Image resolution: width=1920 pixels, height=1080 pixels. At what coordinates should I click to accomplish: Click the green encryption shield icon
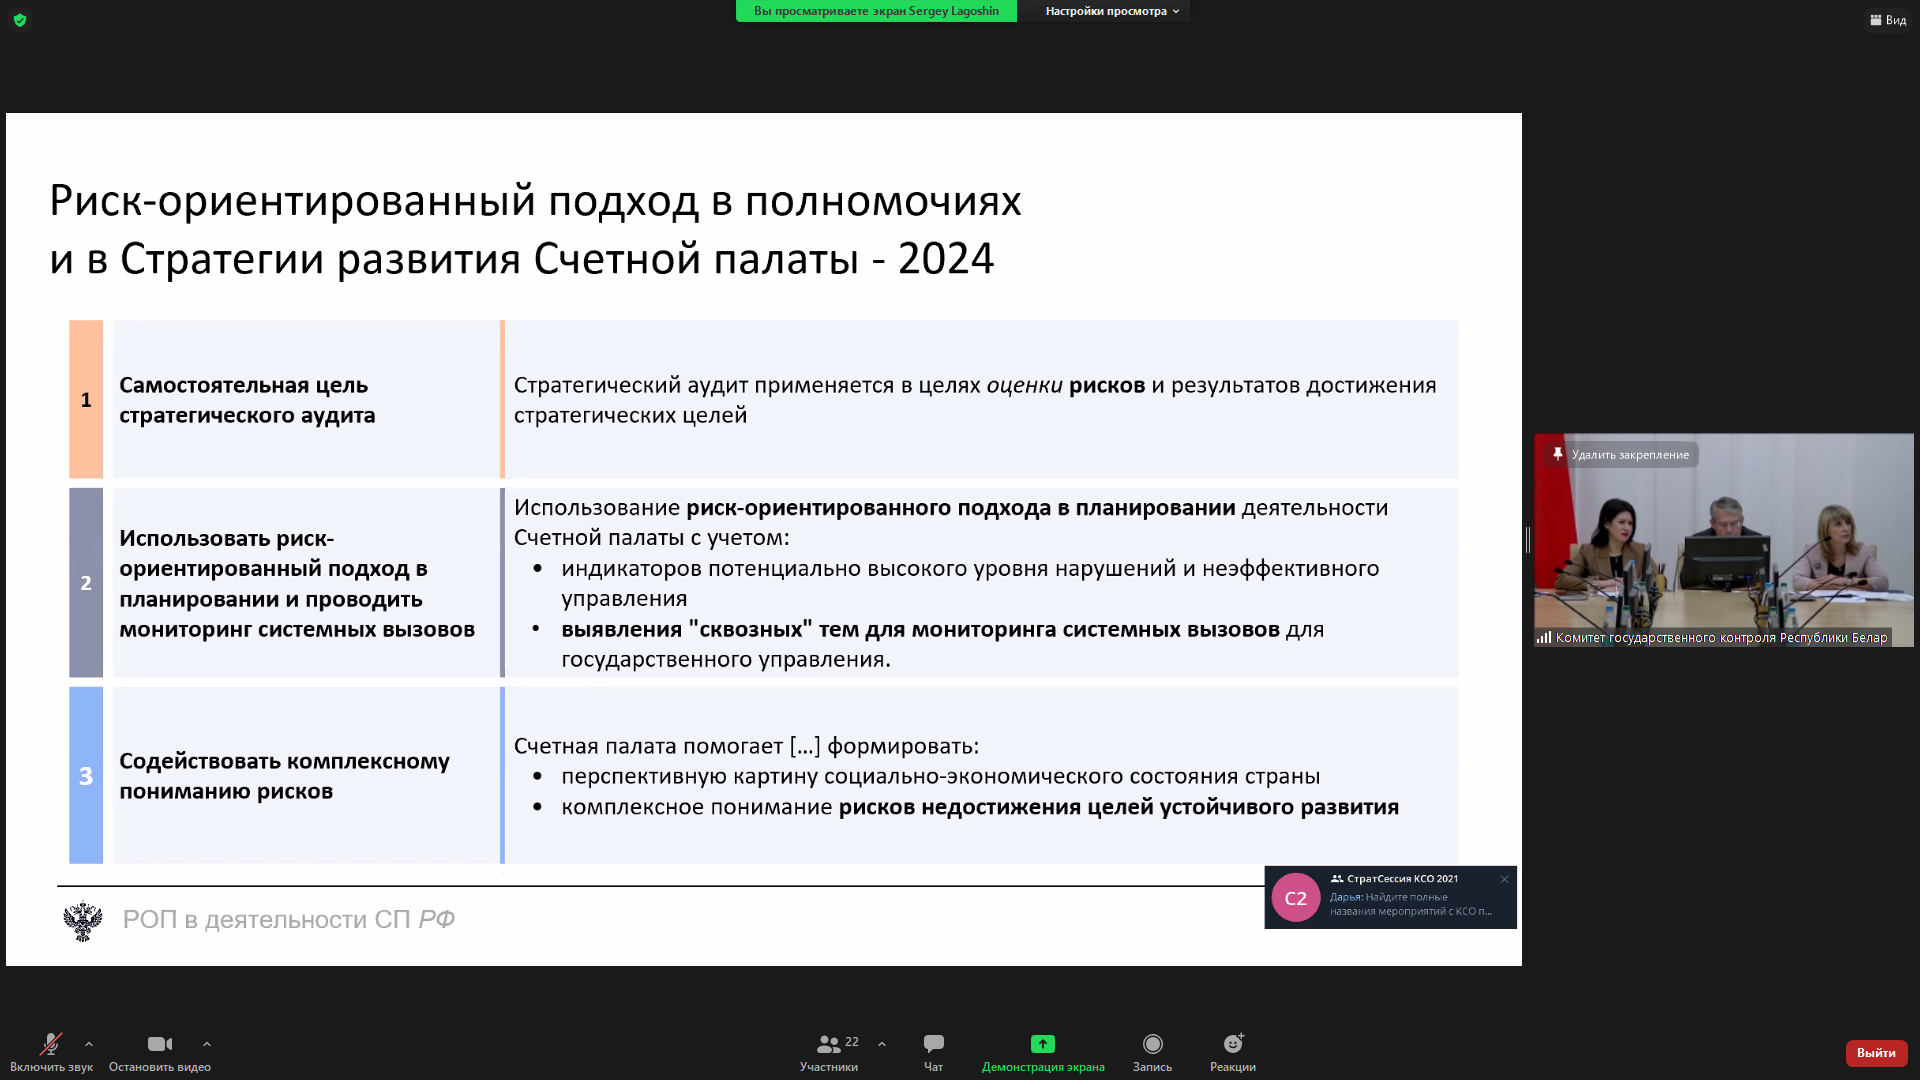tap(20, 20)
